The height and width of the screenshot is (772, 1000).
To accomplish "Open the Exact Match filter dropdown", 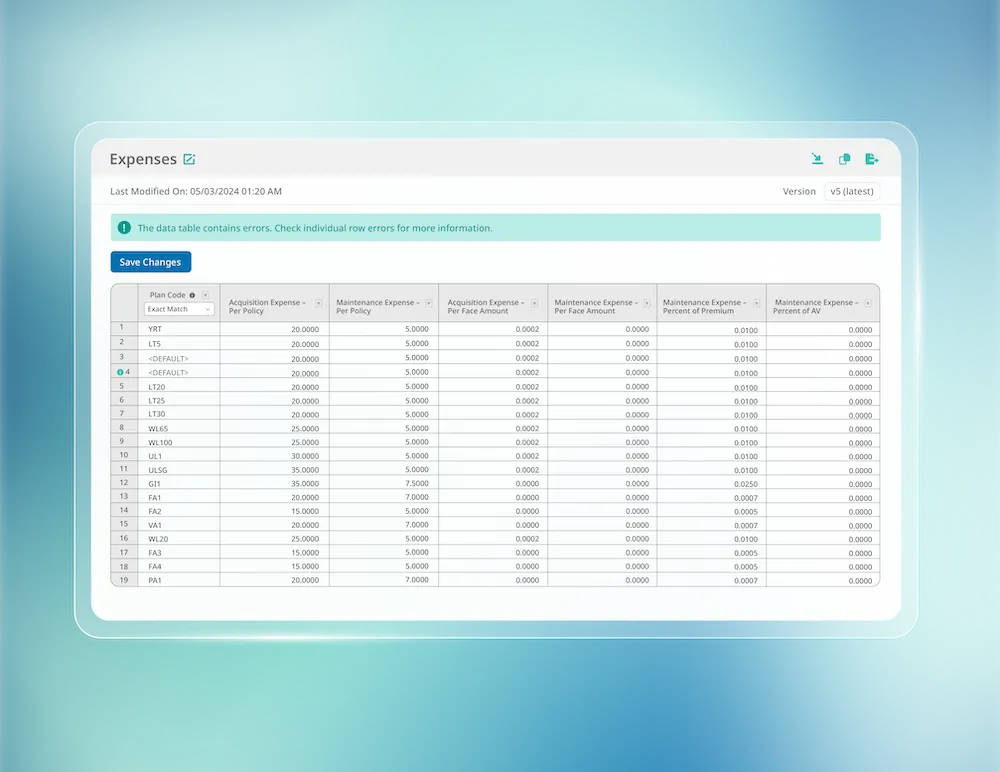I will point(179,309).
